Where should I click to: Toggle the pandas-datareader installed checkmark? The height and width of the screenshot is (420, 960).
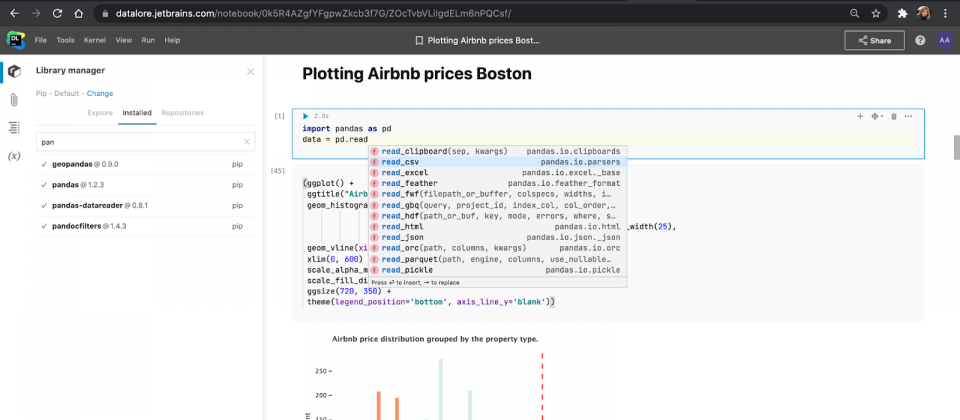[44, 206]
